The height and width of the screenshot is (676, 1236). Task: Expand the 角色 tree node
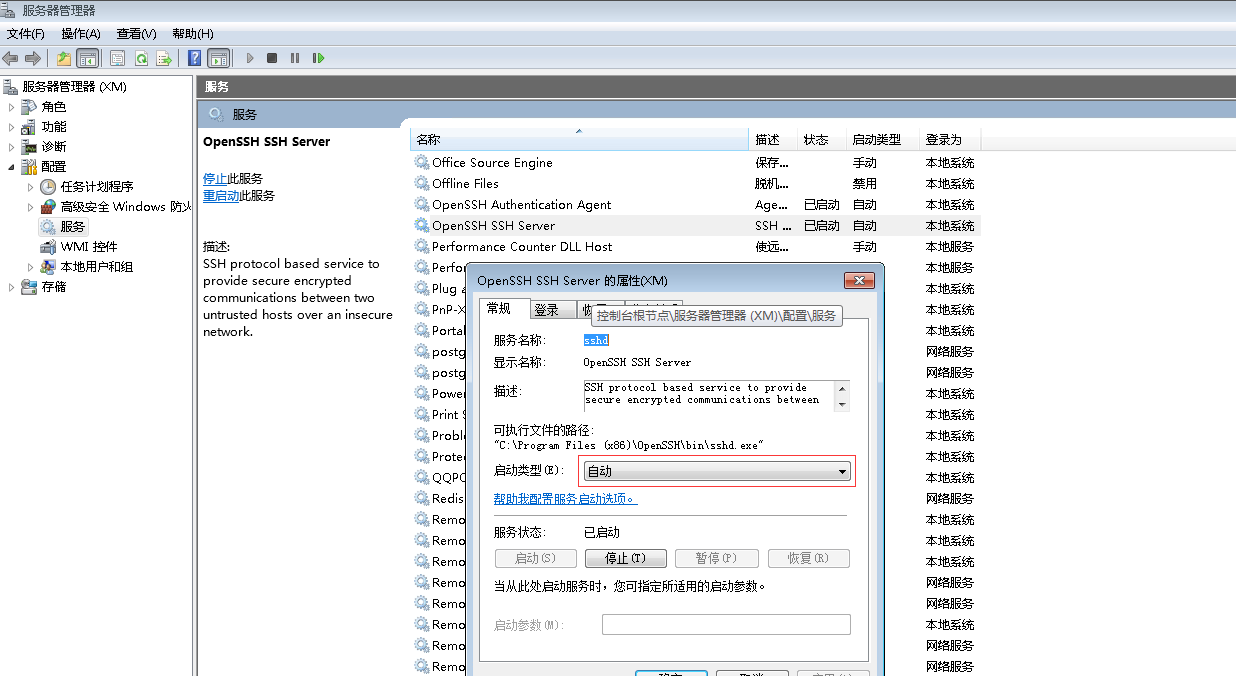[12, 107]
